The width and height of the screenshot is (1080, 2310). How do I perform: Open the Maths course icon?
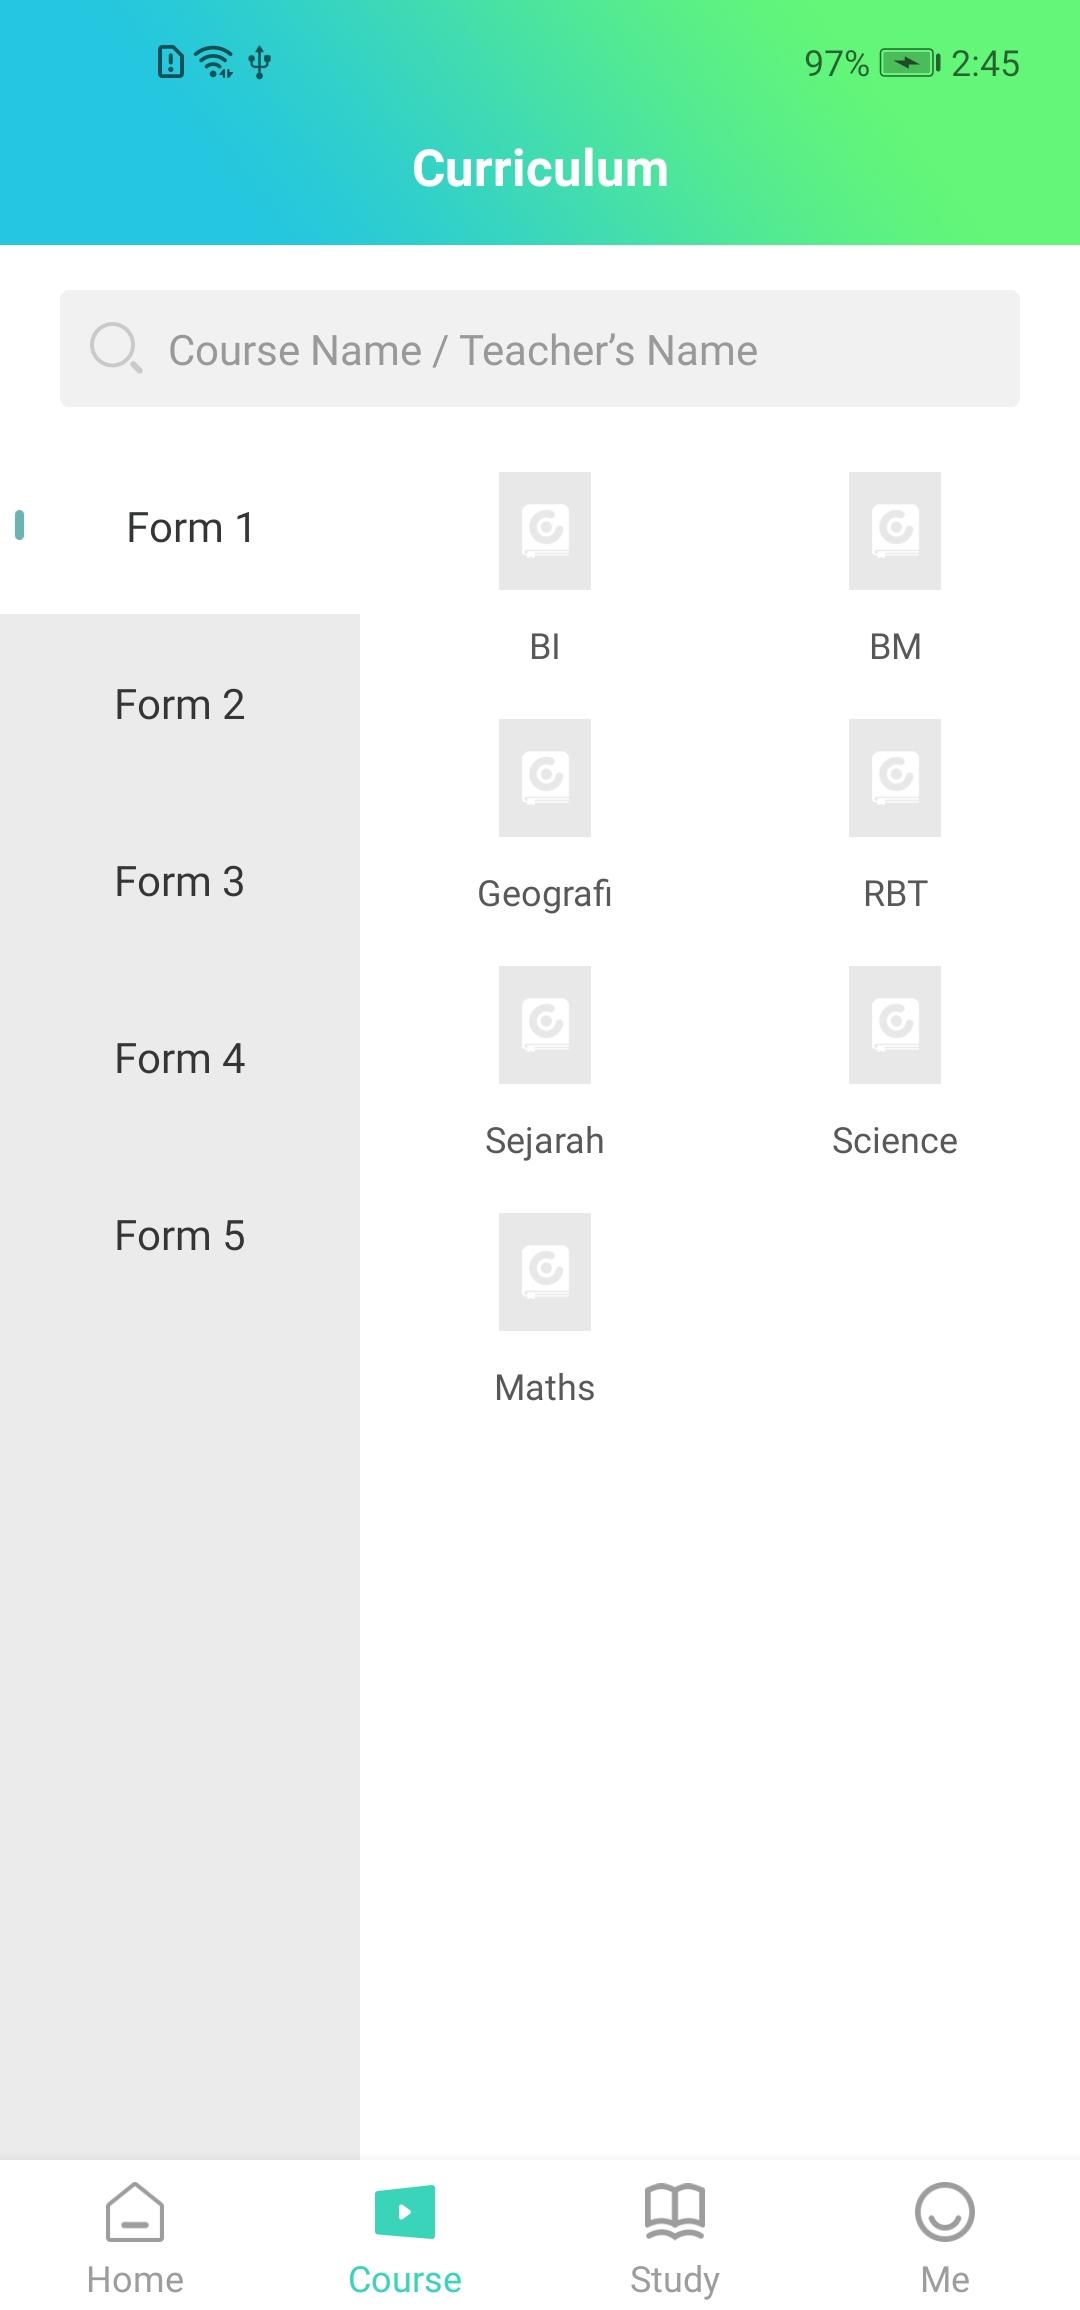[545, 1271]
